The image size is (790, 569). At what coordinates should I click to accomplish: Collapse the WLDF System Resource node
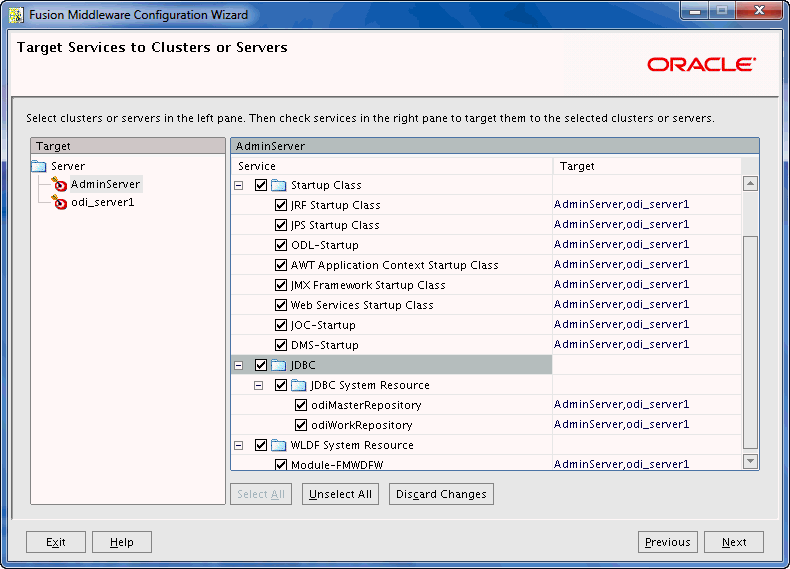pyautogui.click(x=239, y=446)
